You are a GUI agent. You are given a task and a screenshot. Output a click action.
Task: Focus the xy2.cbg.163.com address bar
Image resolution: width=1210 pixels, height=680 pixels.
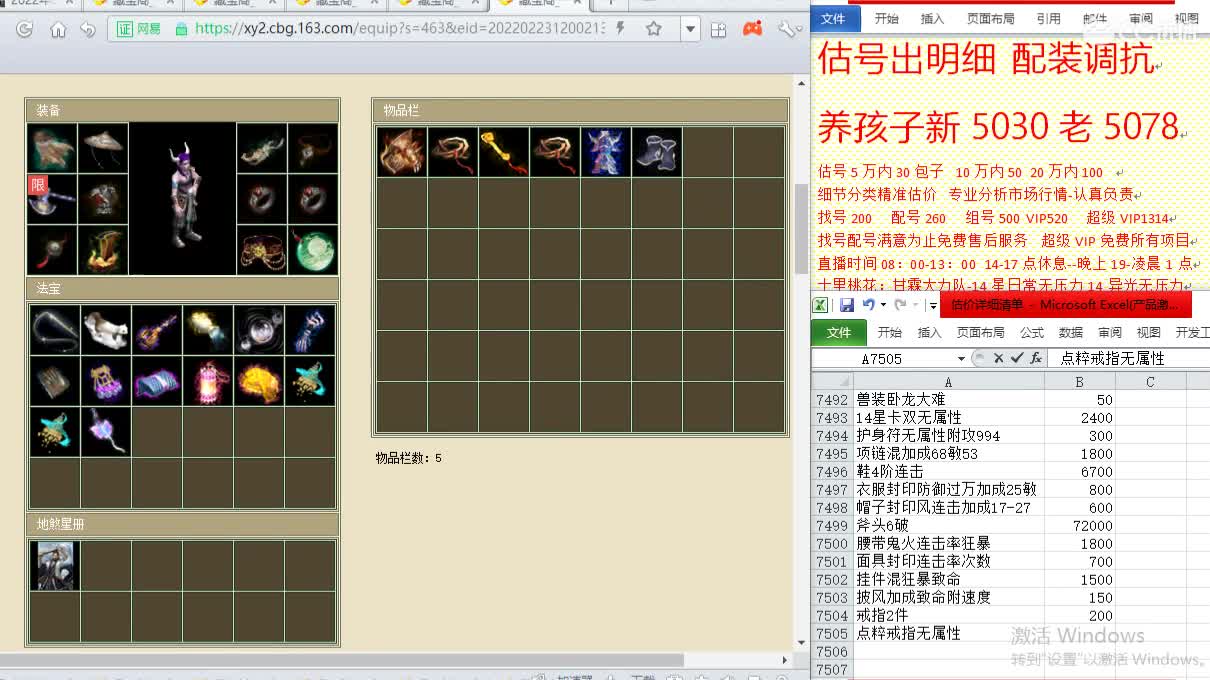(x=400, y=29)
